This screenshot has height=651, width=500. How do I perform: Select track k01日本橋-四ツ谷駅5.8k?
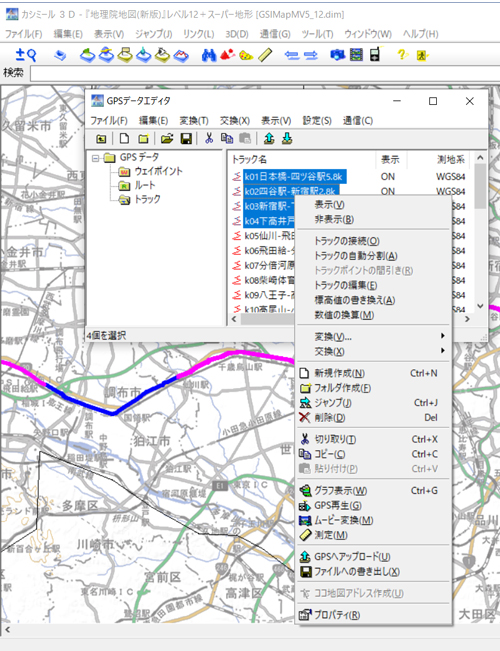tap(293, 177)
